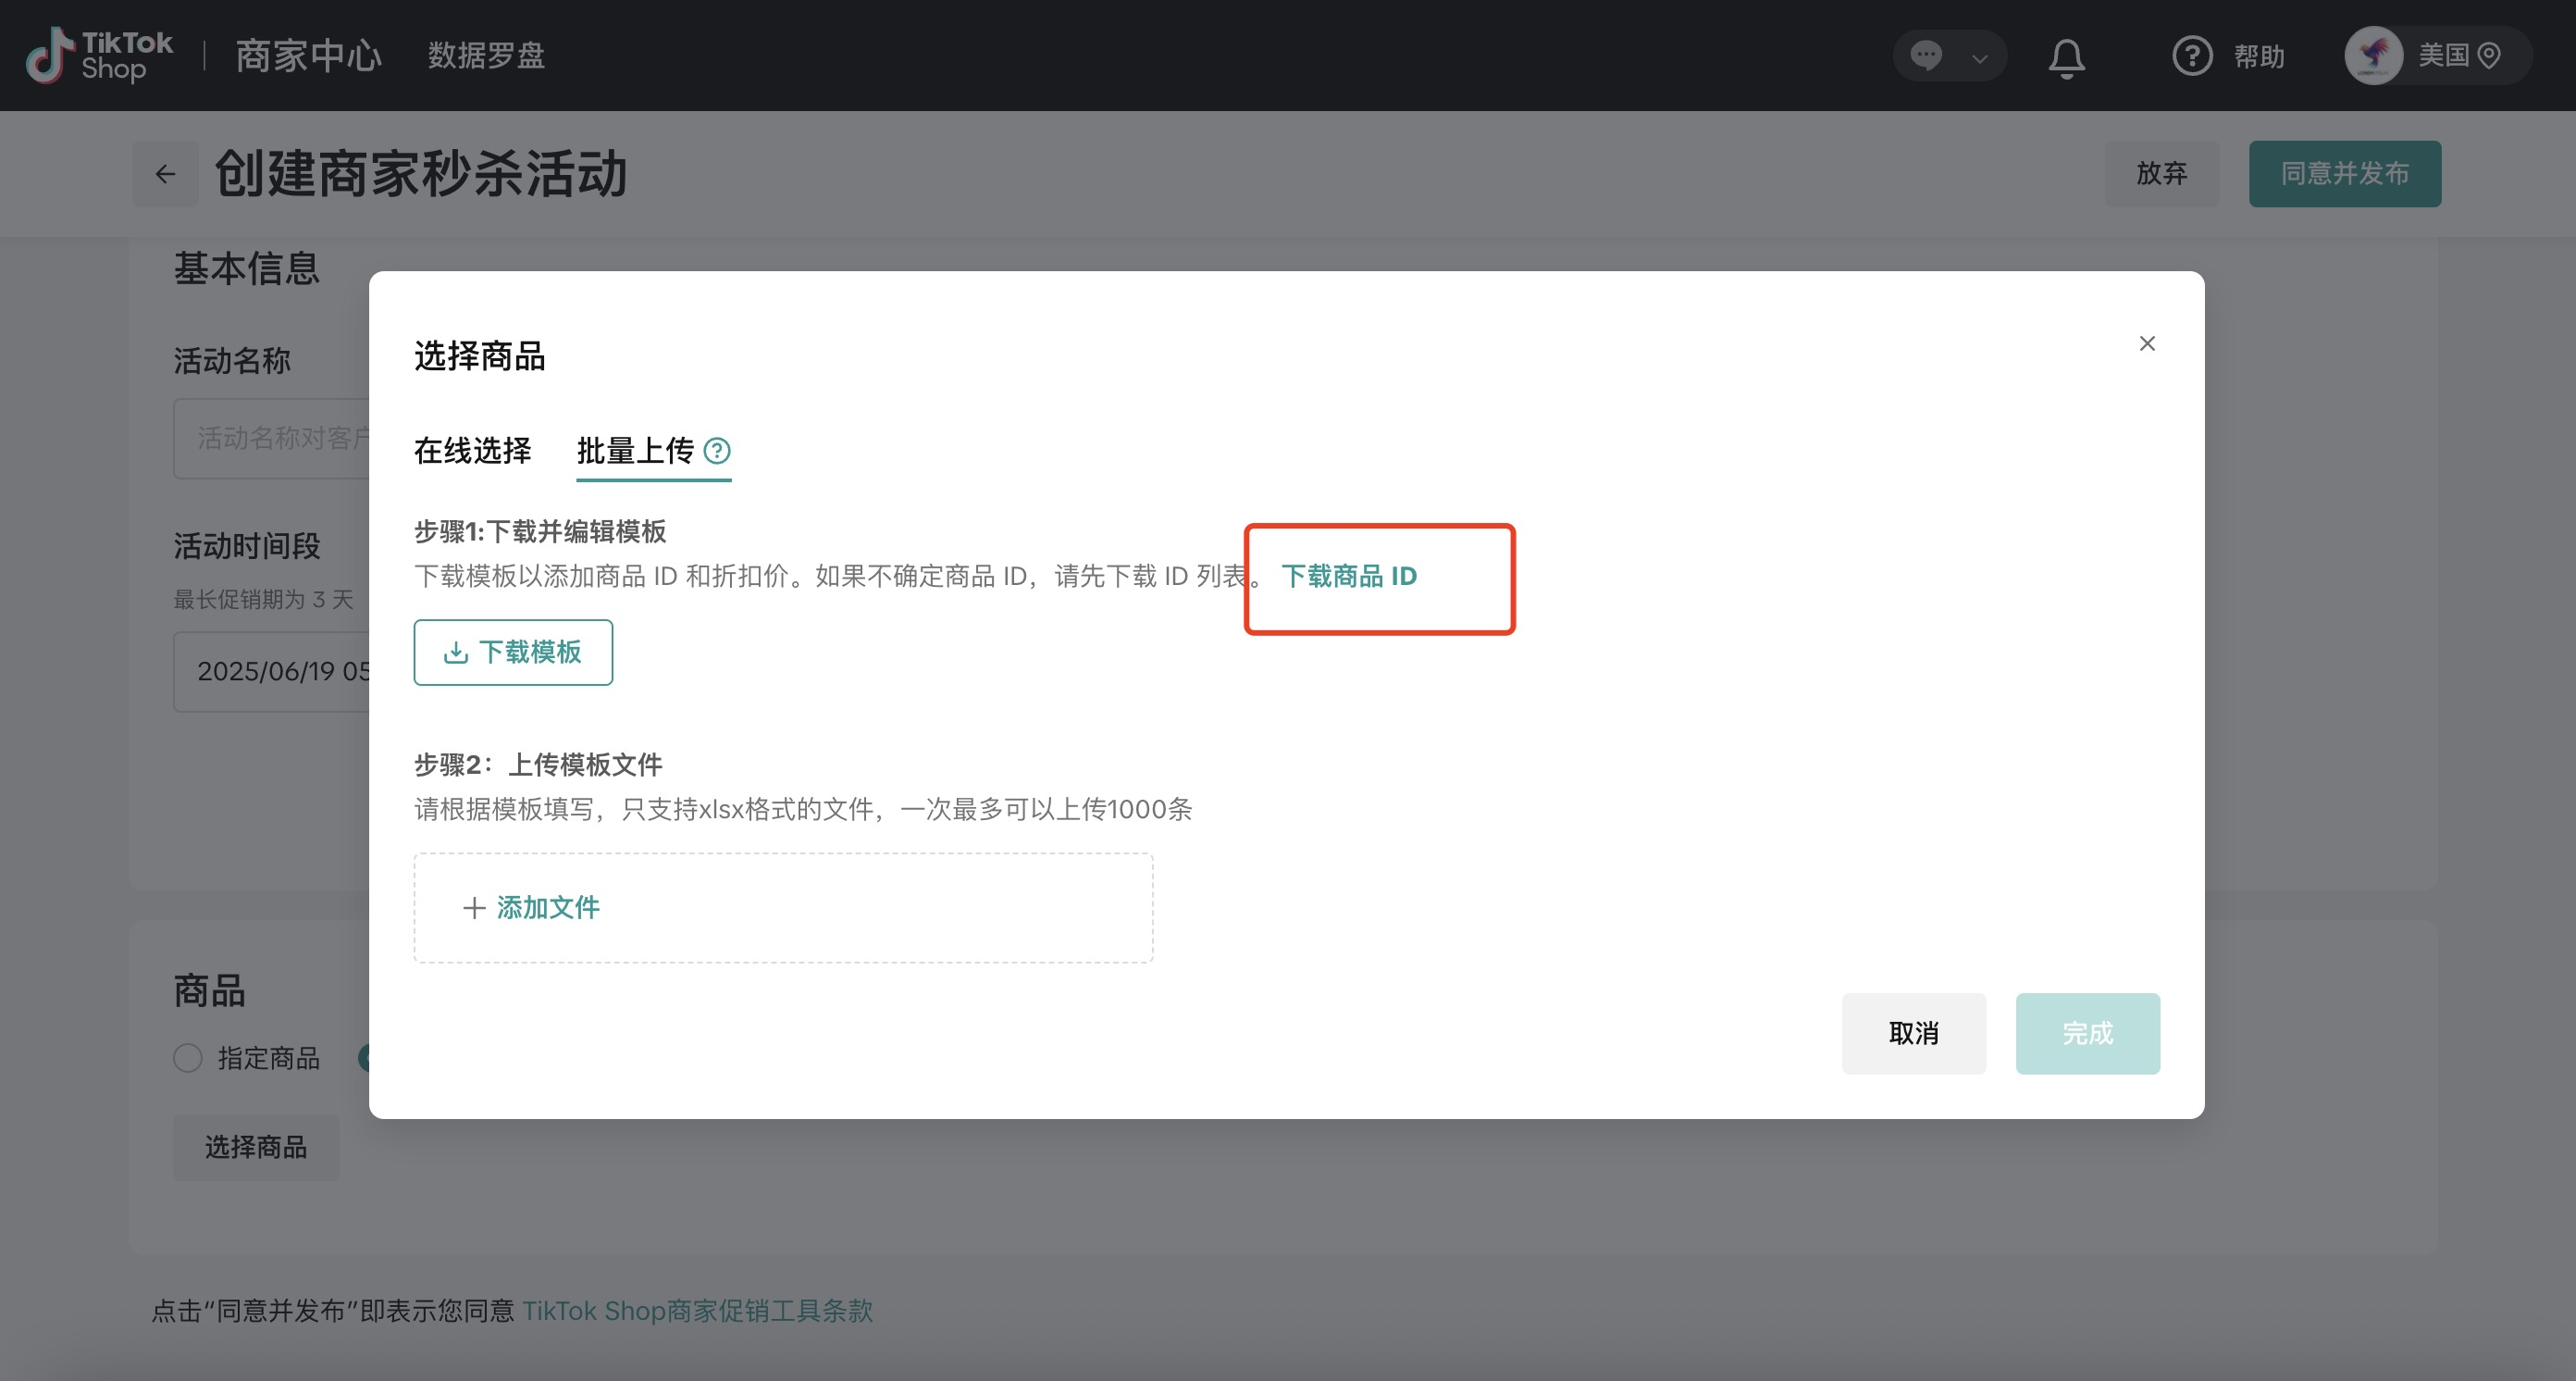Select the 指定商品 radio button
This screenshot has height=1381, width=2576.
[x=188, y=1058]
